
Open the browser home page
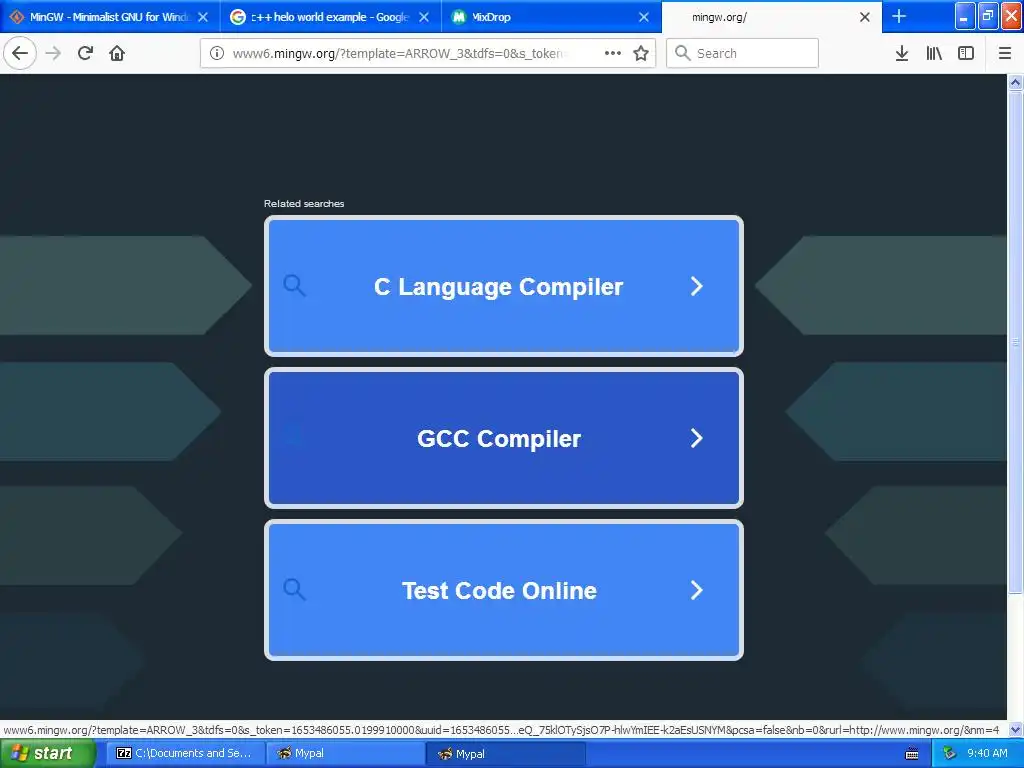coord(117,53)
